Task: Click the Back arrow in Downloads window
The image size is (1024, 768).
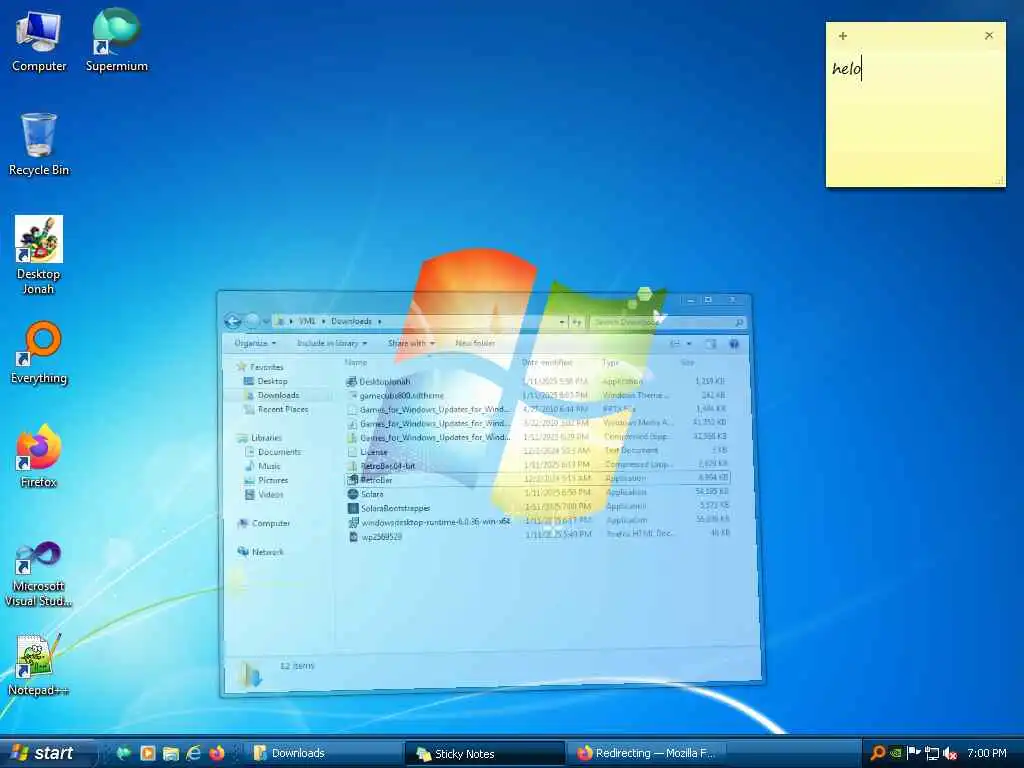Action: point(232,321)
